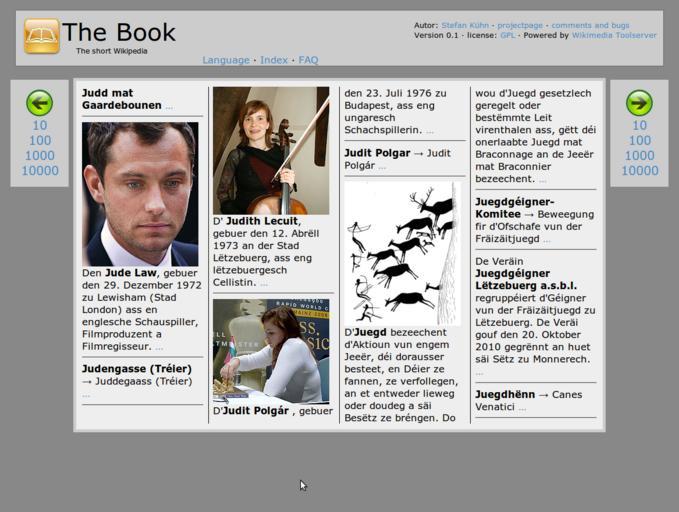Click the Judith Lecuit cello photo
Screen dimensions: 679x512
271,150
